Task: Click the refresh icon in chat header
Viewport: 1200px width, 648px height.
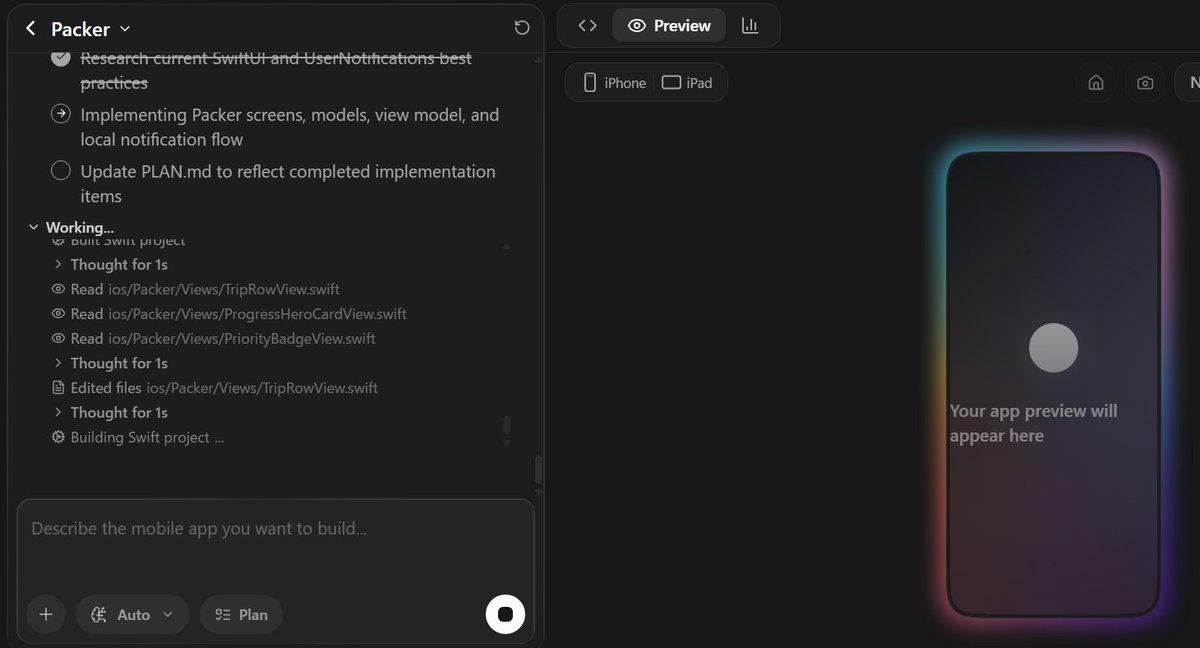Action: click(x=521, y=28)
